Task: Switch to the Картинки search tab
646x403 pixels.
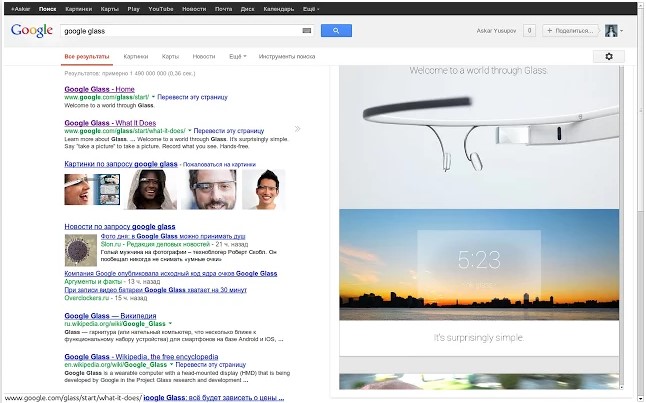Action: pyautogui.click(x=136, y=57)
